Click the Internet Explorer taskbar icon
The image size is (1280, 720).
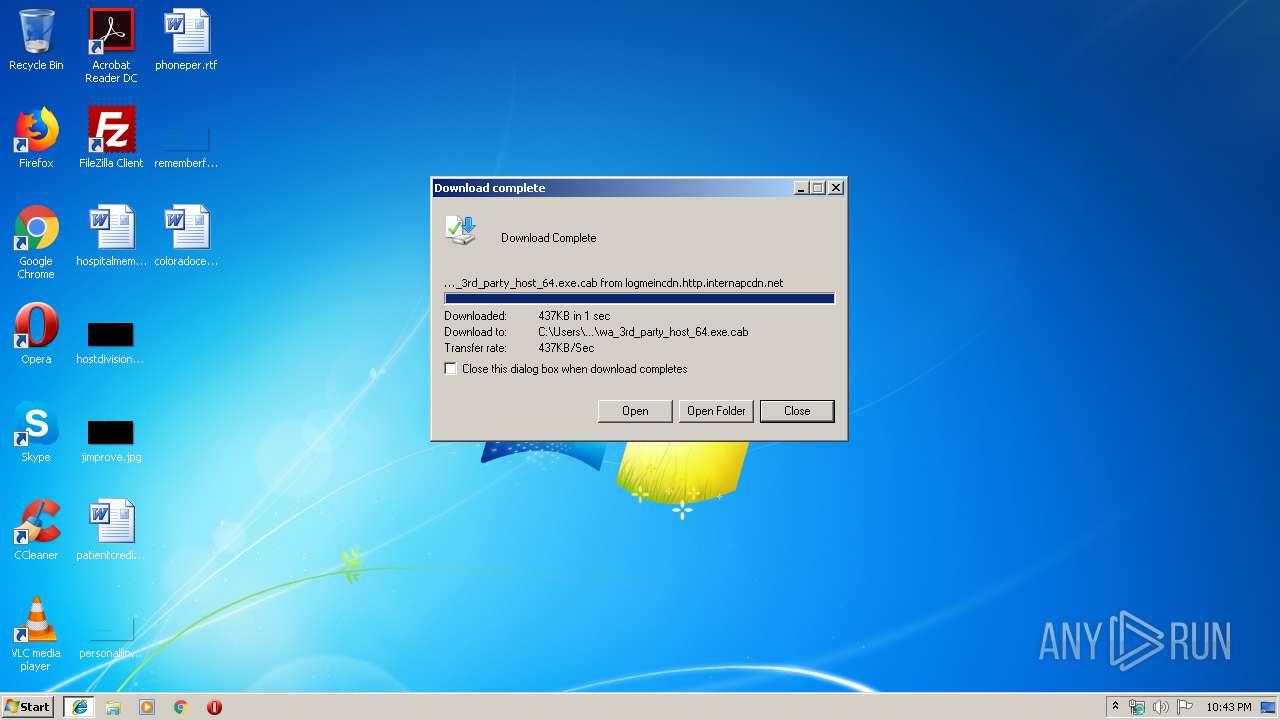(80, 707)
